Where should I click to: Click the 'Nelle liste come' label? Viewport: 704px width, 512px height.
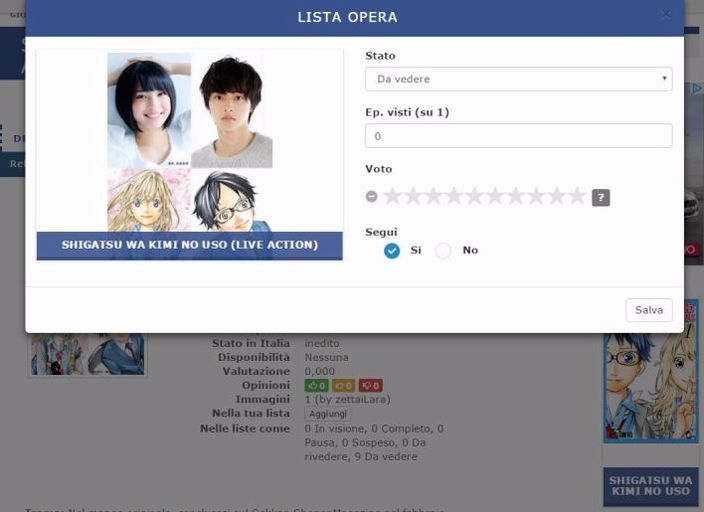point(245,428)
